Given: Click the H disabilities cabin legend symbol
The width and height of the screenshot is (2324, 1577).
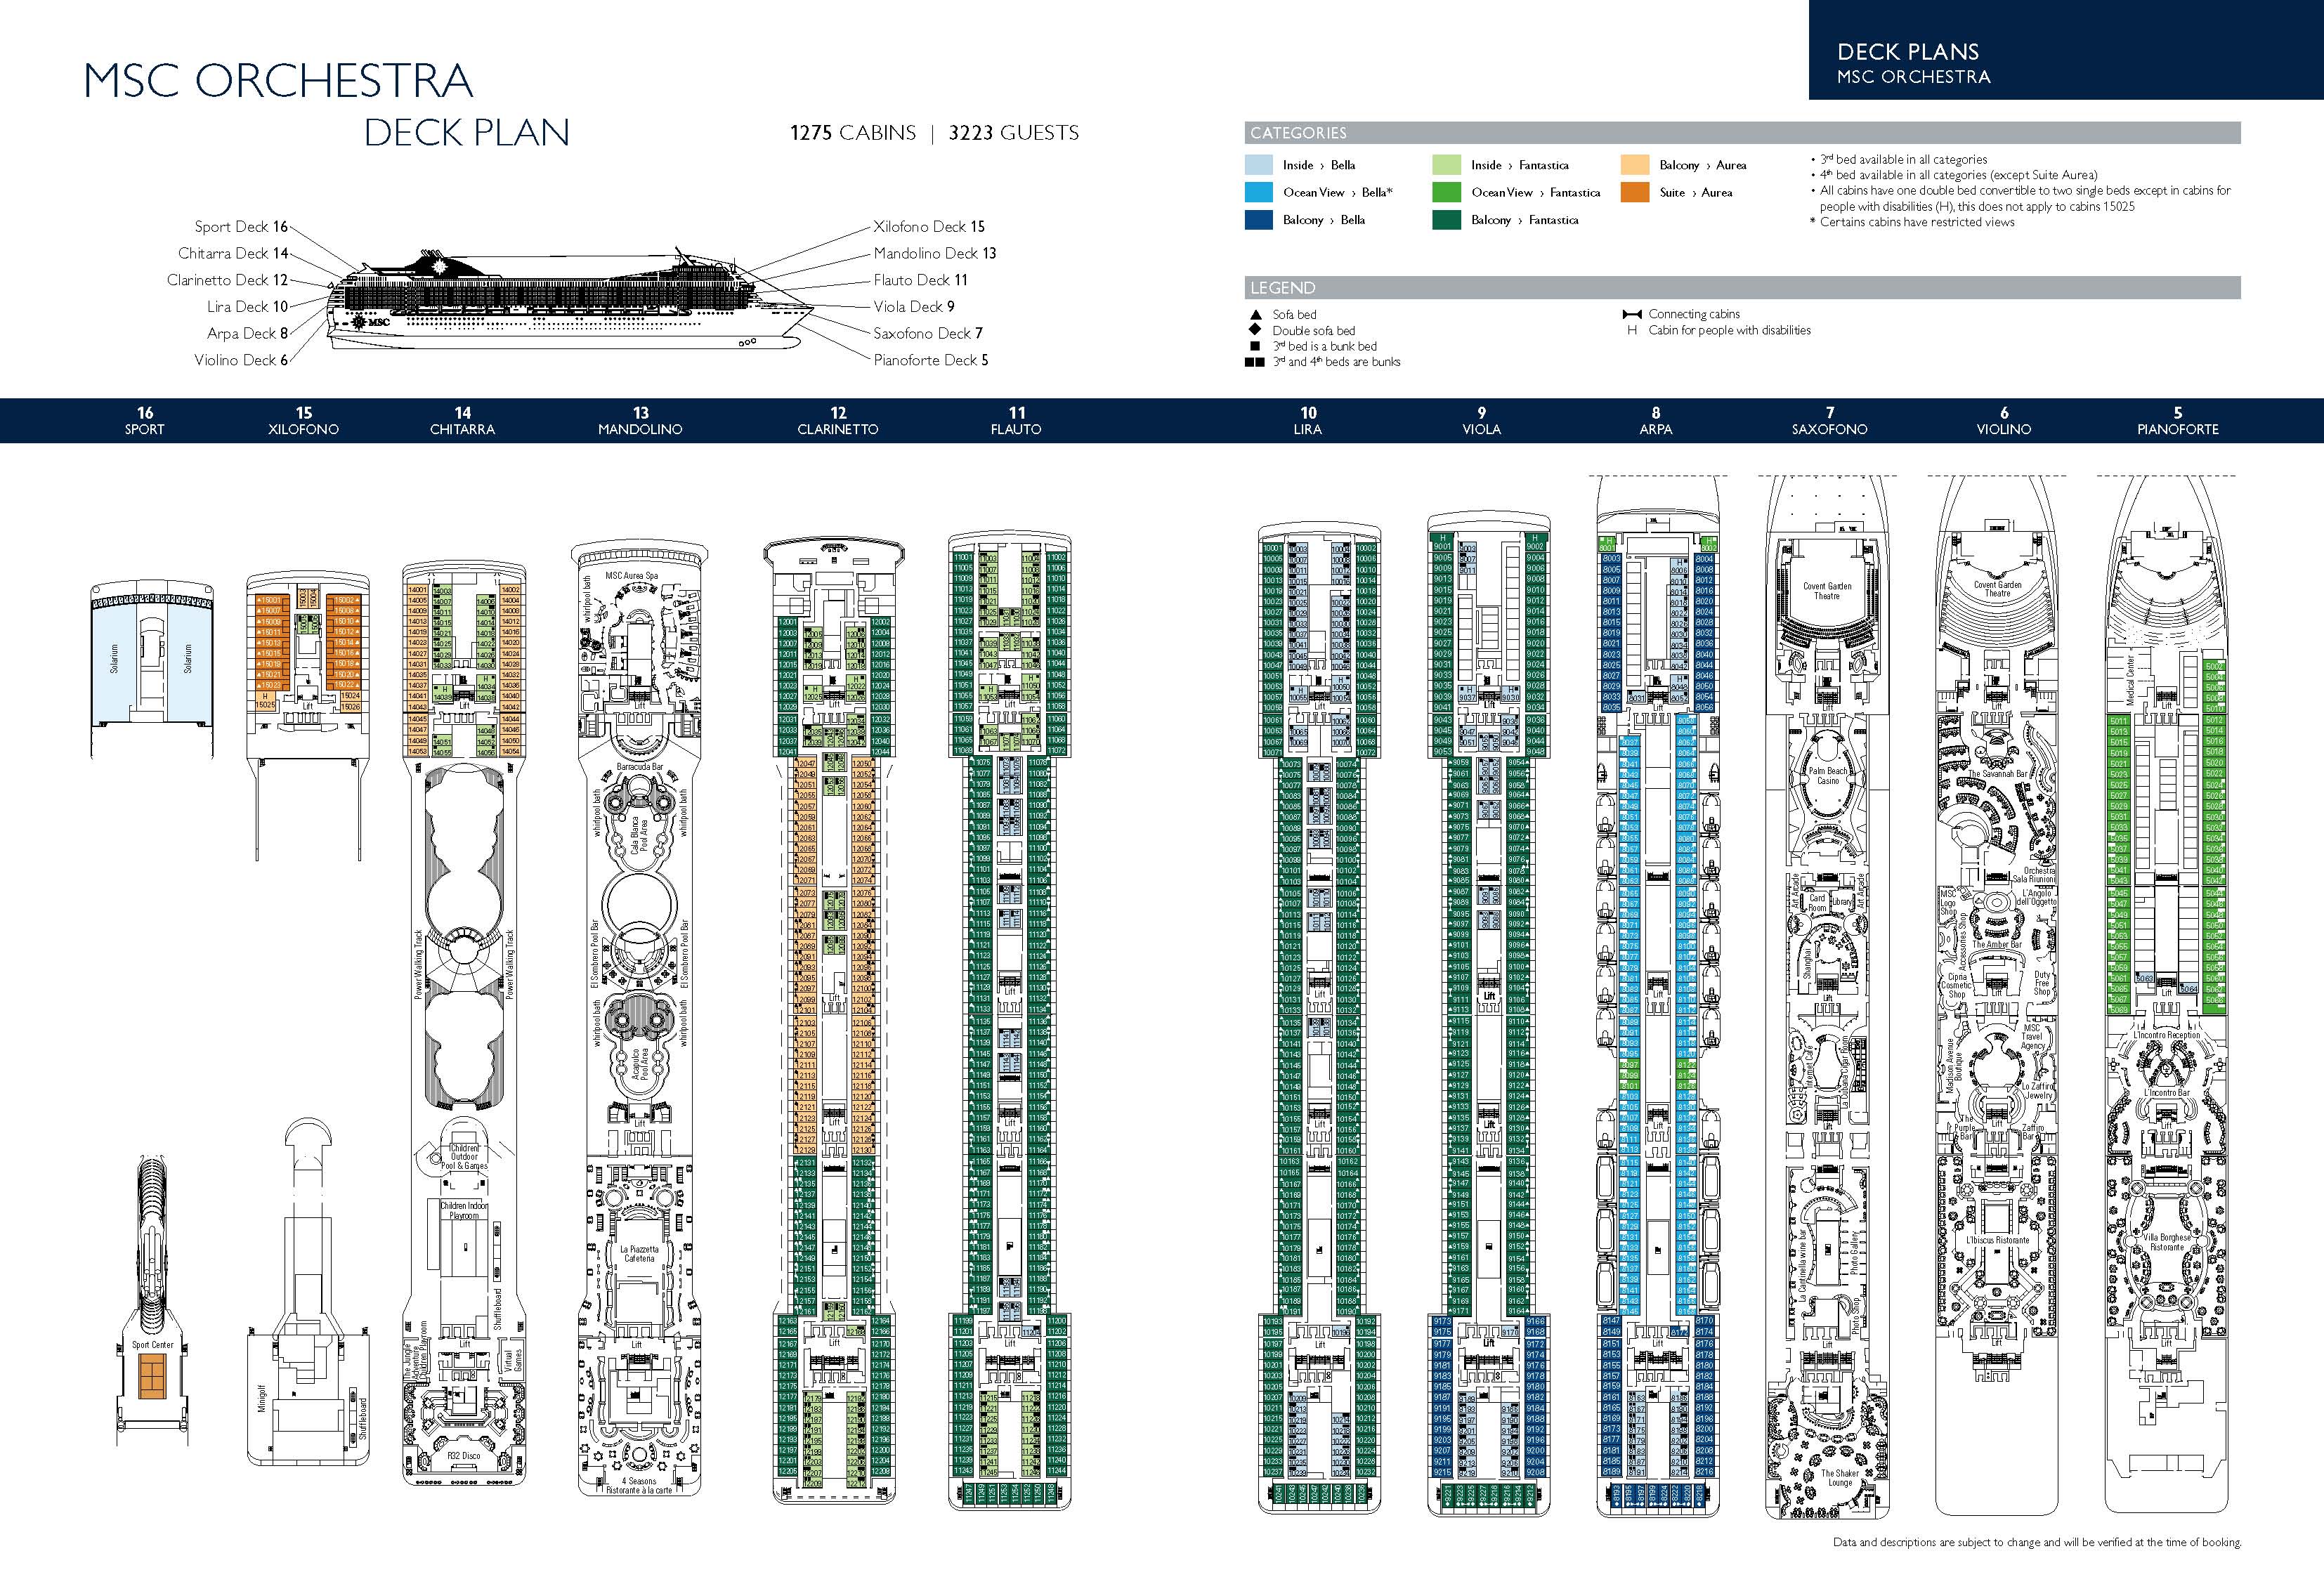Looking at the screenshot, I should pos(1632,330).
